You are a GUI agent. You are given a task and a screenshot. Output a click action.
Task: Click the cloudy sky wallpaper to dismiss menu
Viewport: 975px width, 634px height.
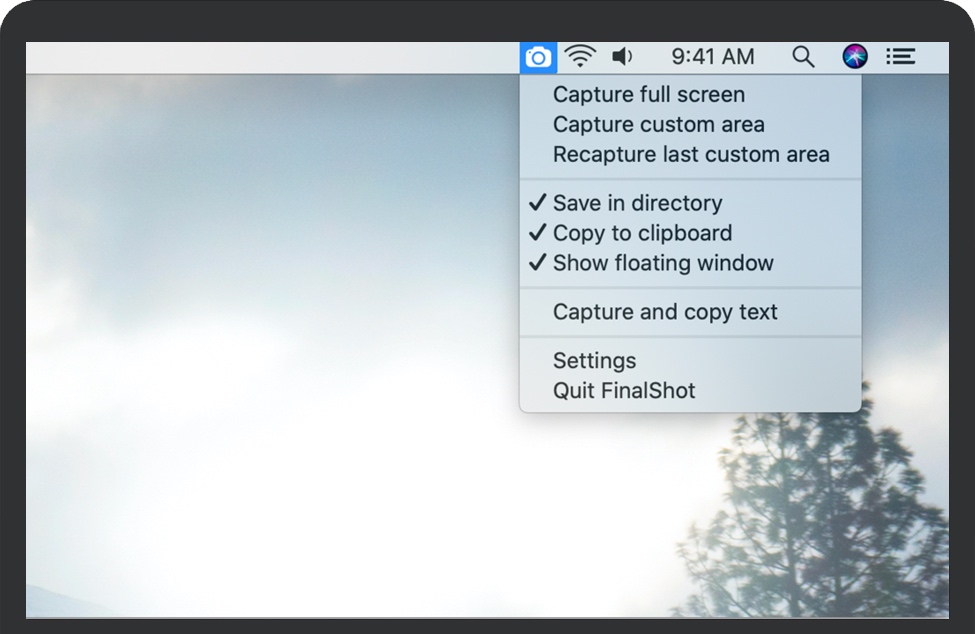point(250,250)
